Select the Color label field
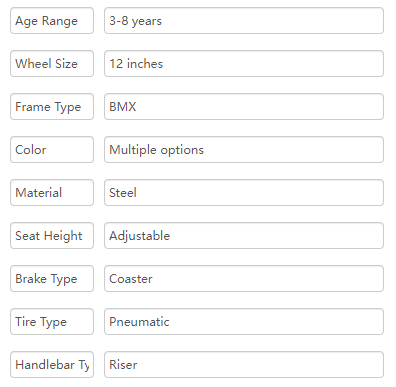 pos(52,150)
